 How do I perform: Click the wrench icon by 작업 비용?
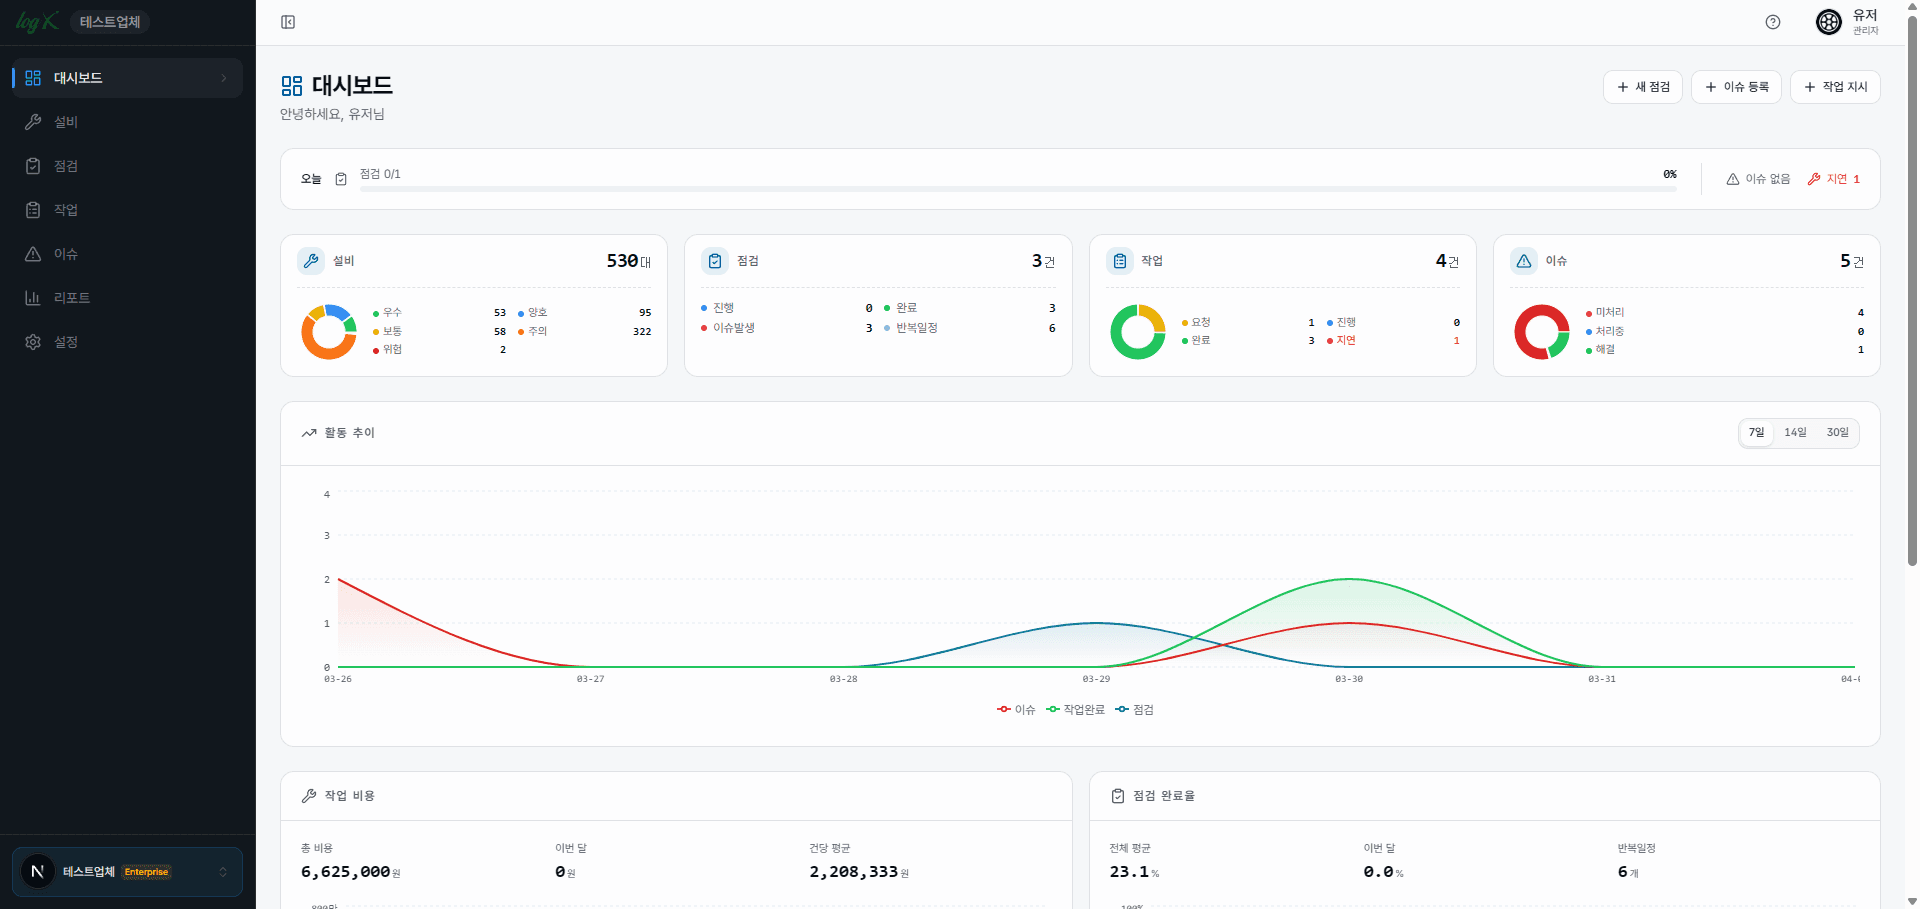point(309,796)
